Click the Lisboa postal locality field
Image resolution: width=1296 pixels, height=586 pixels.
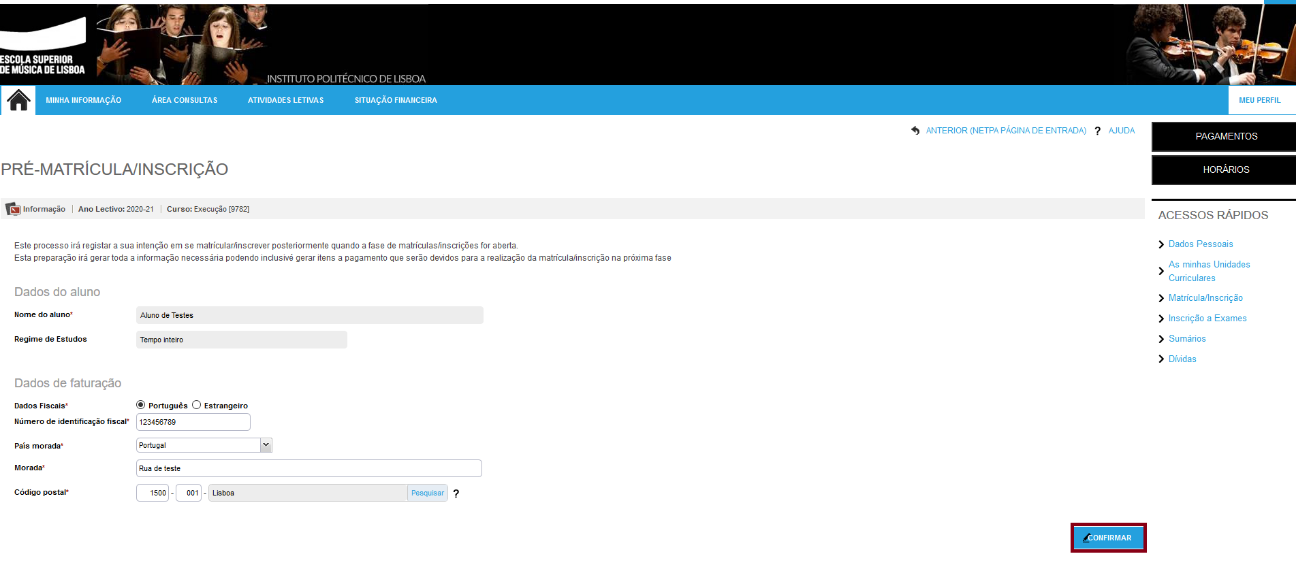coord(308,493)
